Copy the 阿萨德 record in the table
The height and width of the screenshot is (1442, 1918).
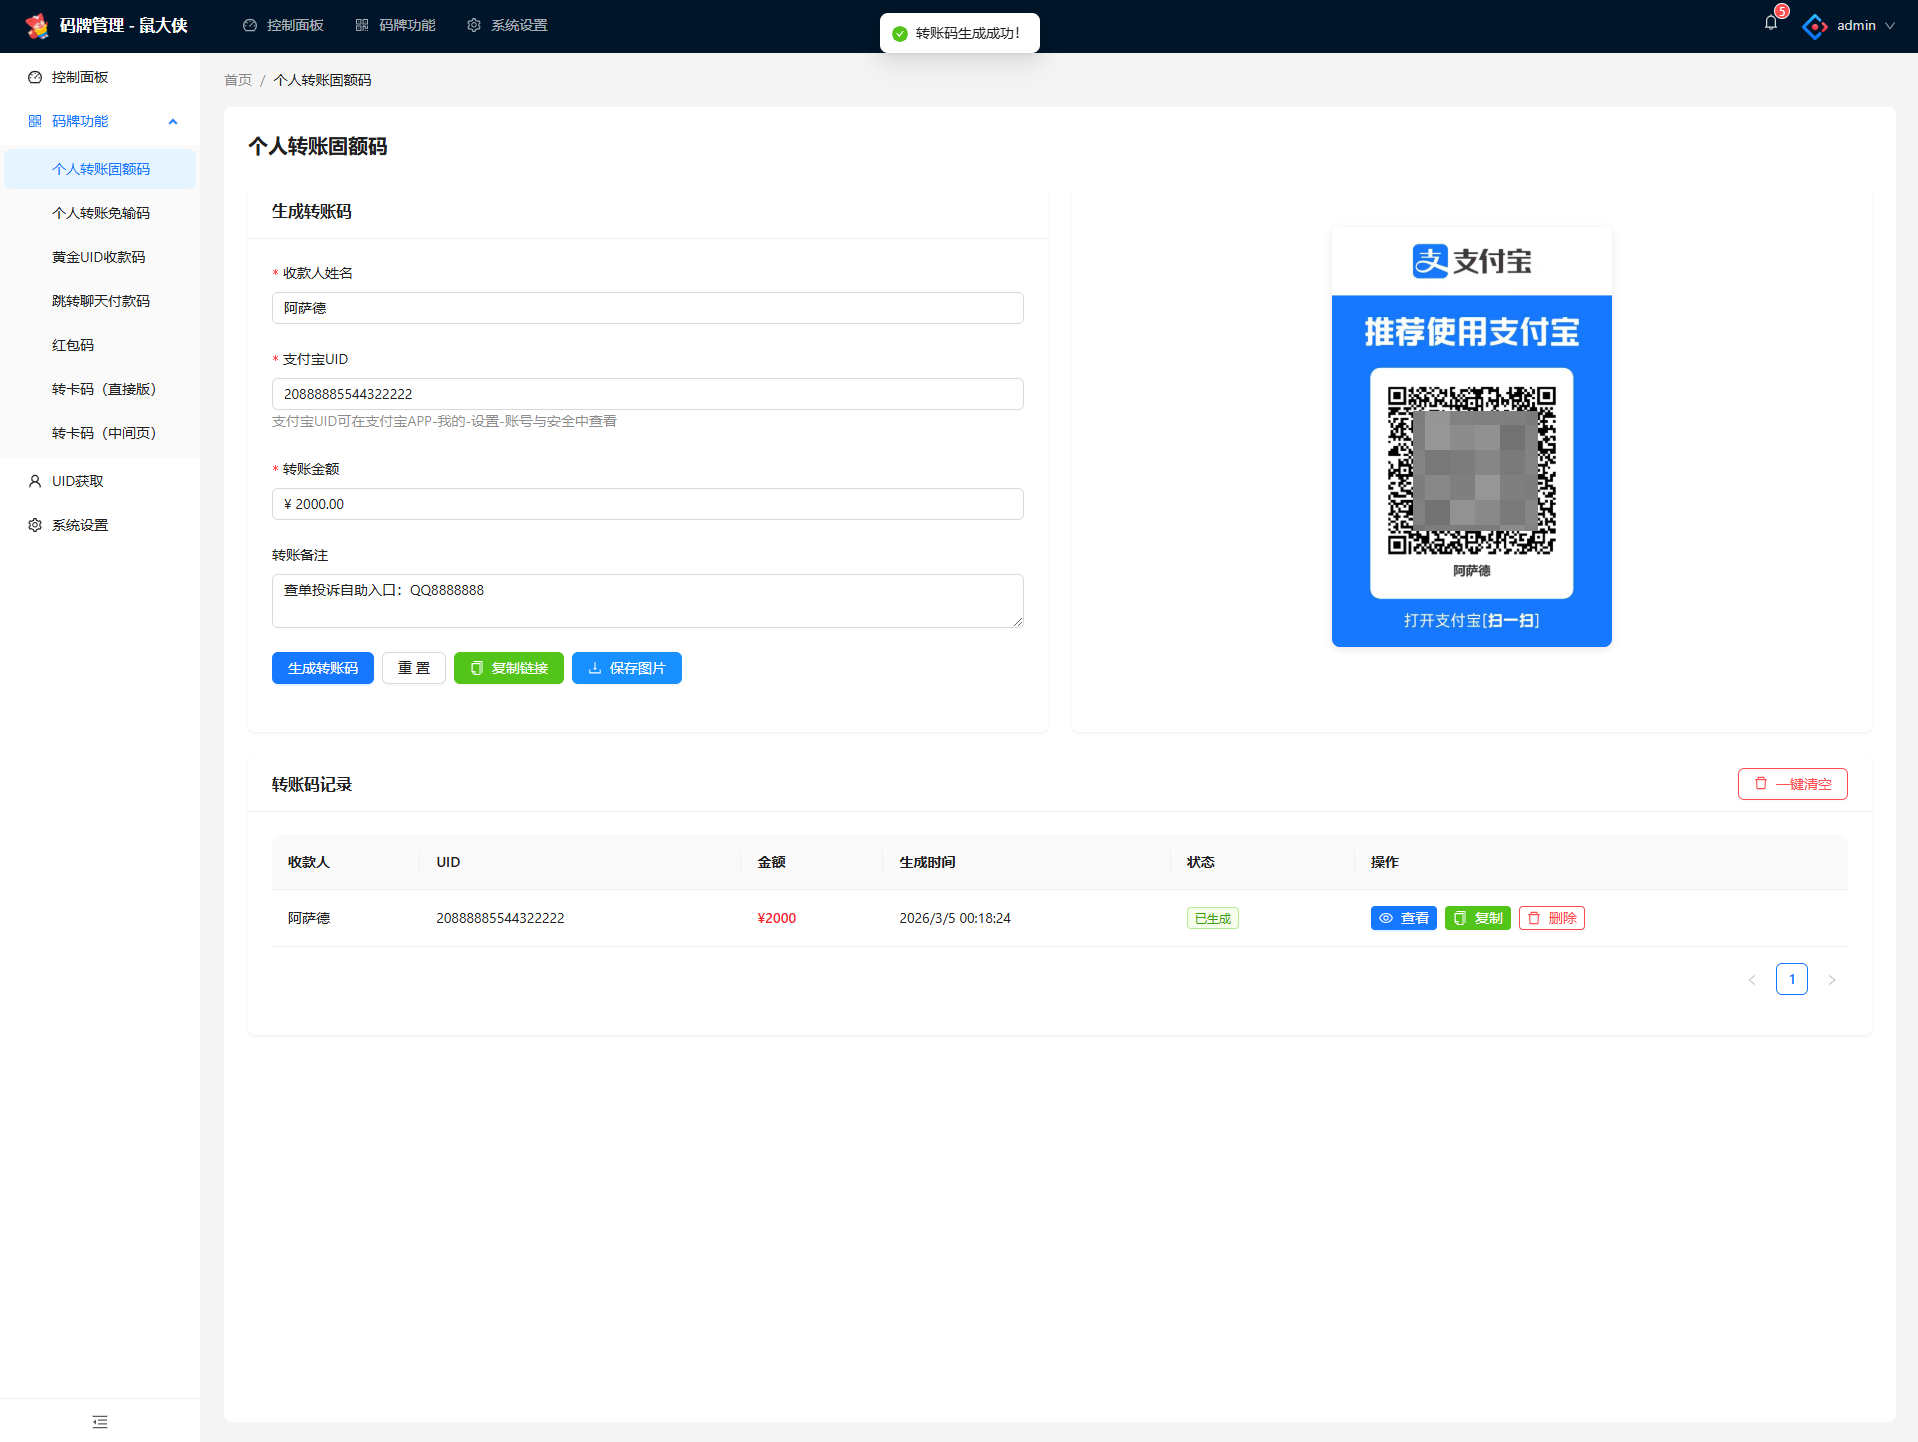pyautogui.click(x=1476, y=918)
